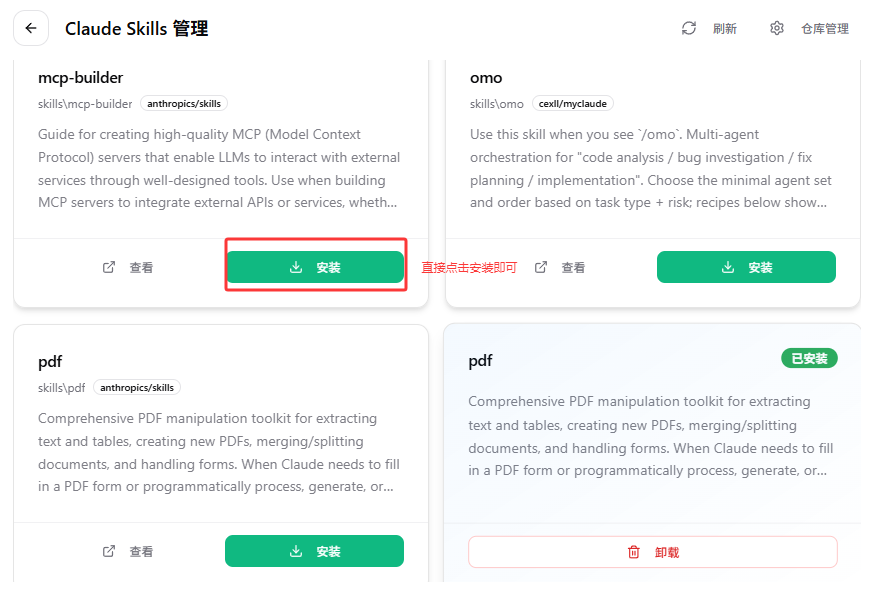Install the mcp-builder skill
The height and width of the screenshot is (591, 893).
coord(315,267)
